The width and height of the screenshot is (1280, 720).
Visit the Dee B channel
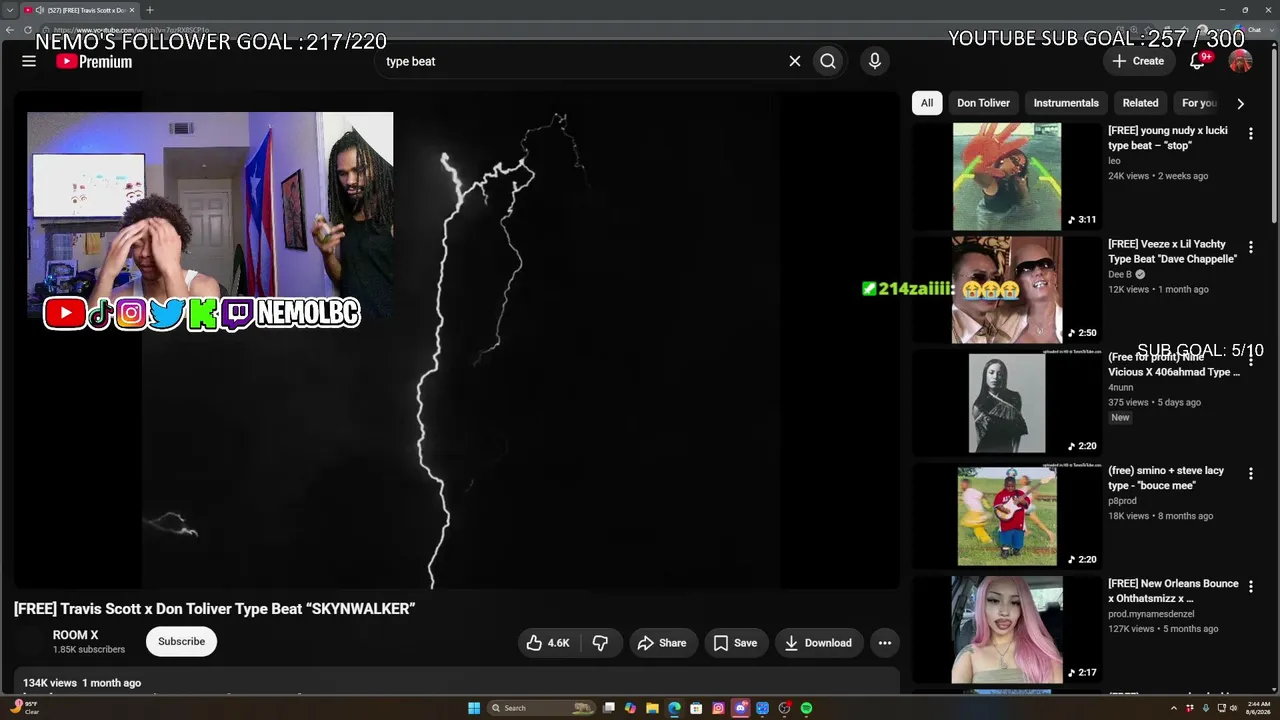[x=1120, y=274]
